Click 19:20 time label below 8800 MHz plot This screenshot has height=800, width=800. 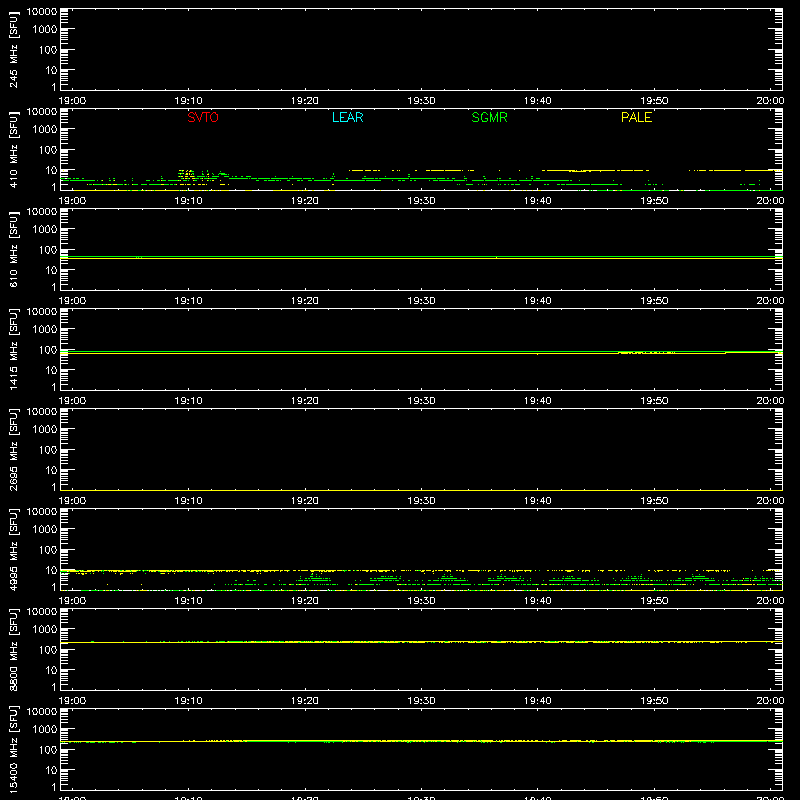[305, 701]
